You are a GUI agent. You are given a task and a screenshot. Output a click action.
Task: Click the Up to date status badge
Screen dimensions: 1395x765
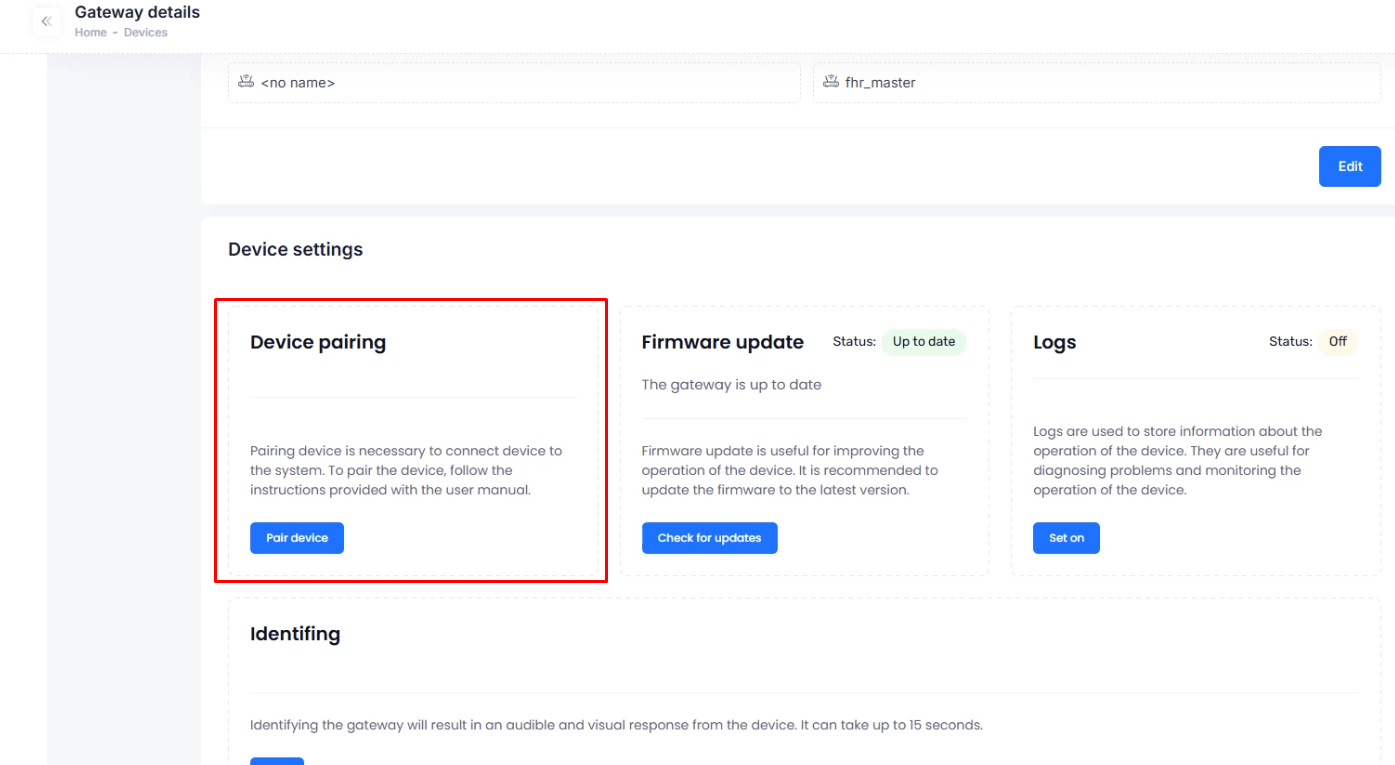(924, 342)
